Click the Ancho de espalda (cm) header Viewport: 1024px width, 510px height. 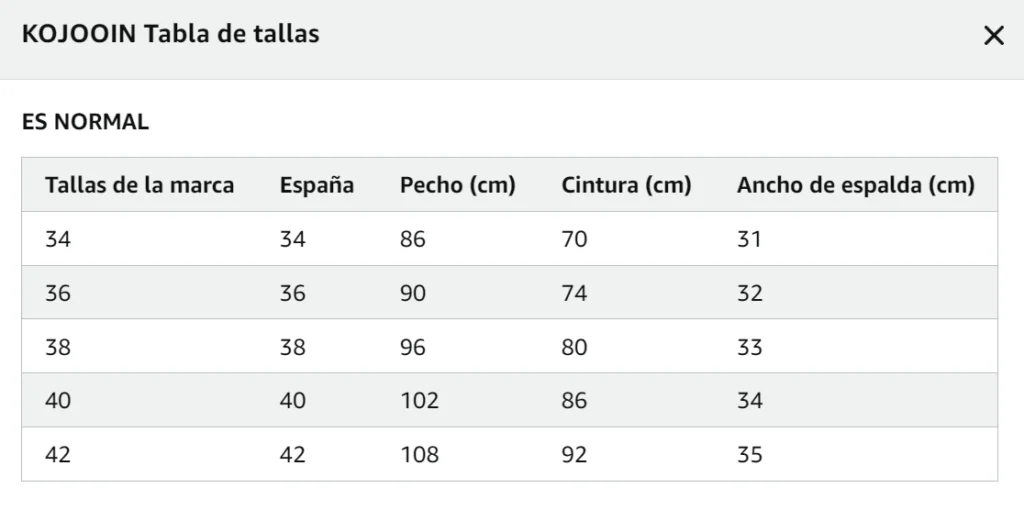pyautogui.click(x=856, y=185)
